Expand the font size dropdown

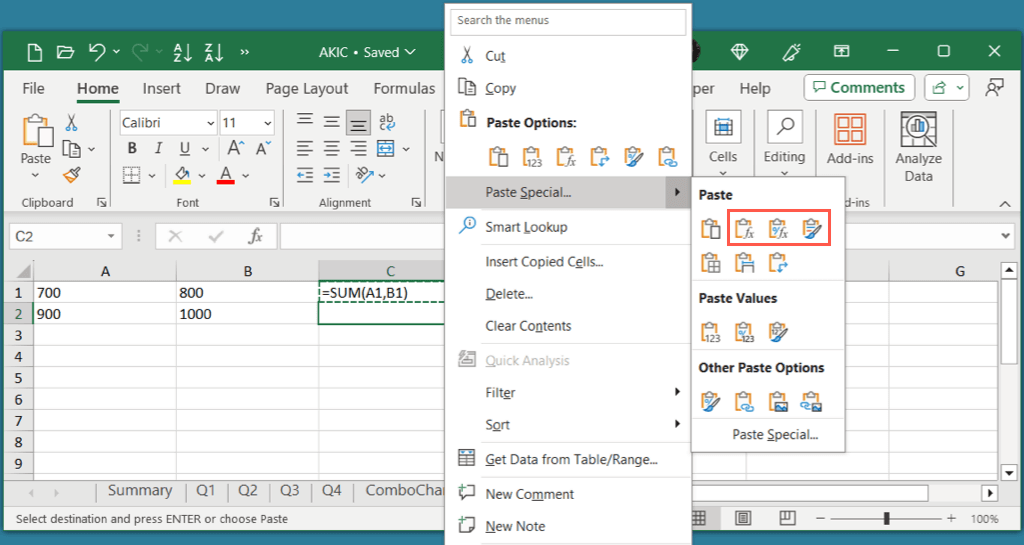coord(266,123)
